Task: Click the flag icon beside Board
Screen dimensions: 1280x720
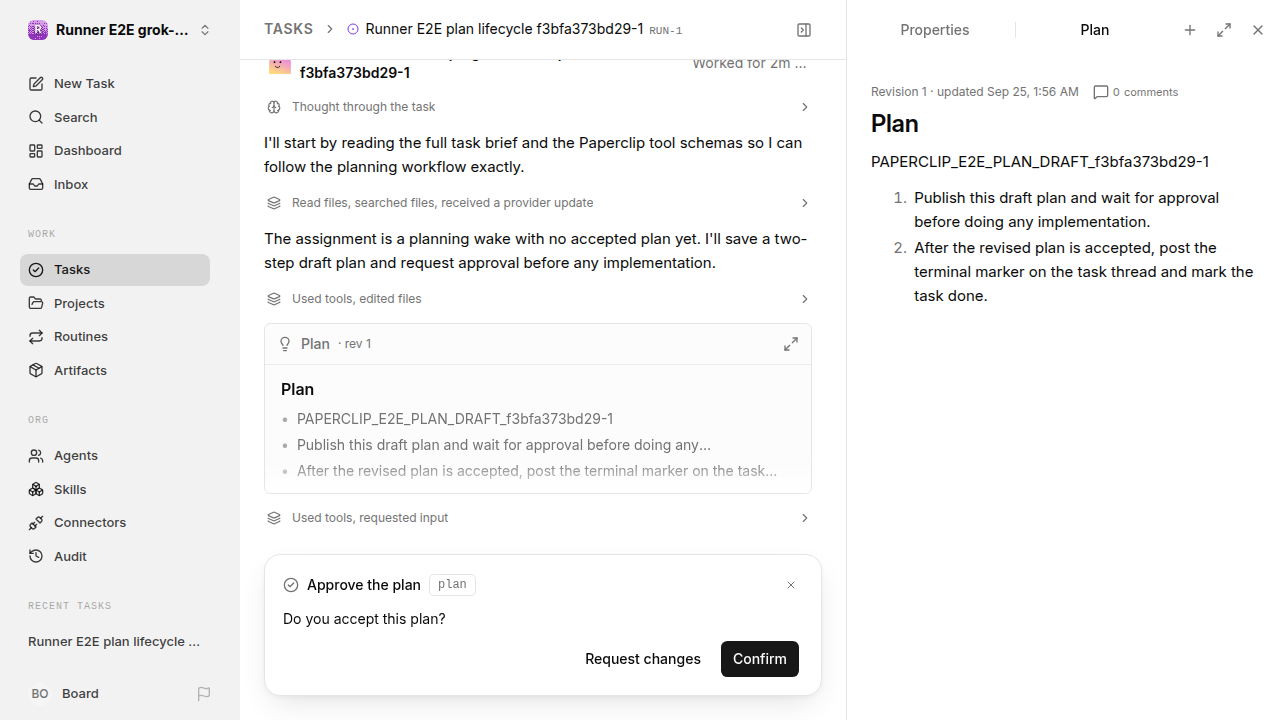Action: [x=204, y=694]
